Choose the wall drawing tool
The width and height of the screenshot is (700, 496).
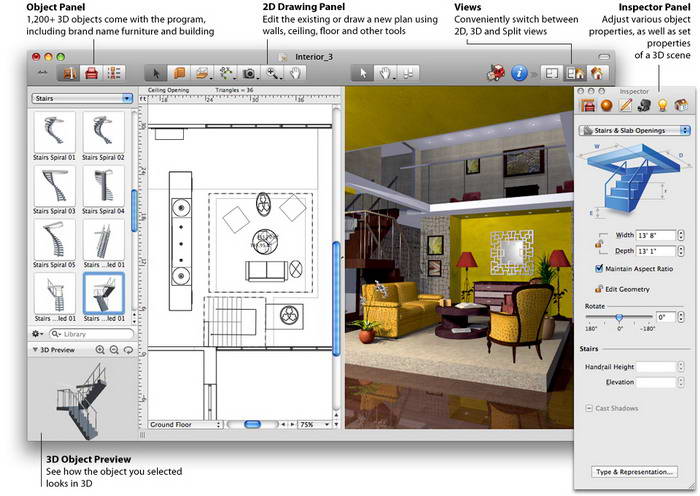[179, 73]
